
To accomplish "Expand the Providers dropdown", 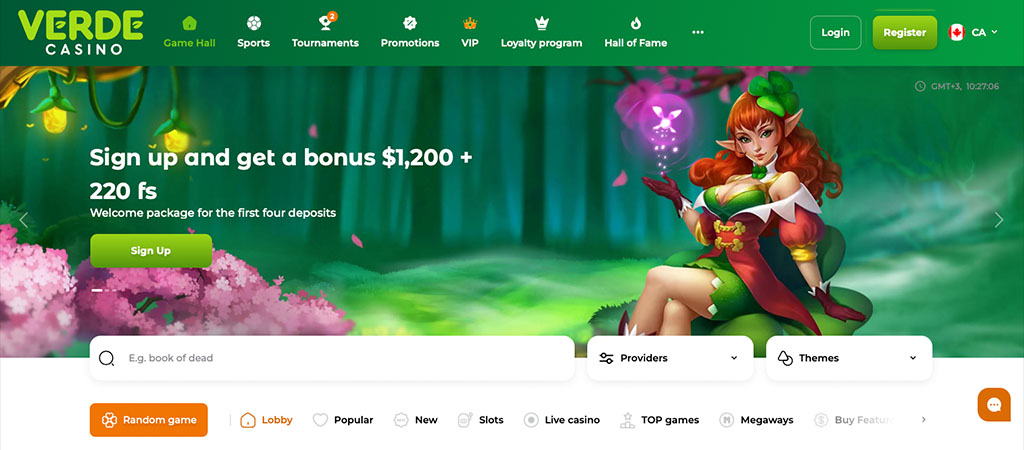I will (x=670, y=358).
